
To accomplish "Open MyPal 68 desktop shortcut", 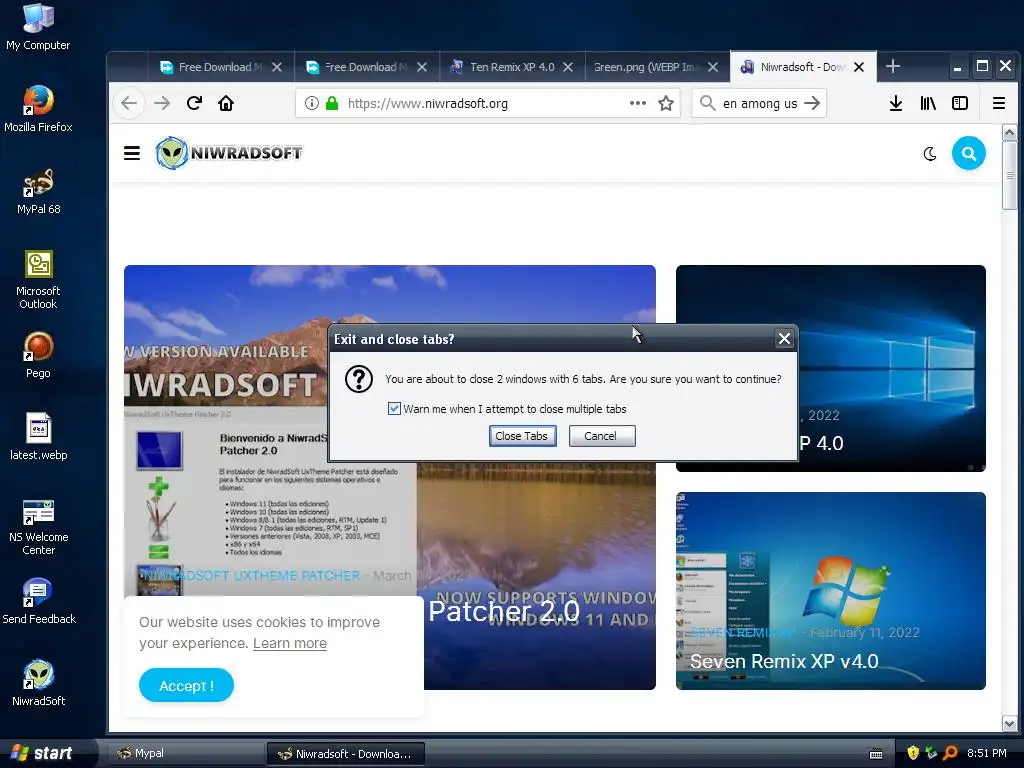I will [x=38, y=191].
